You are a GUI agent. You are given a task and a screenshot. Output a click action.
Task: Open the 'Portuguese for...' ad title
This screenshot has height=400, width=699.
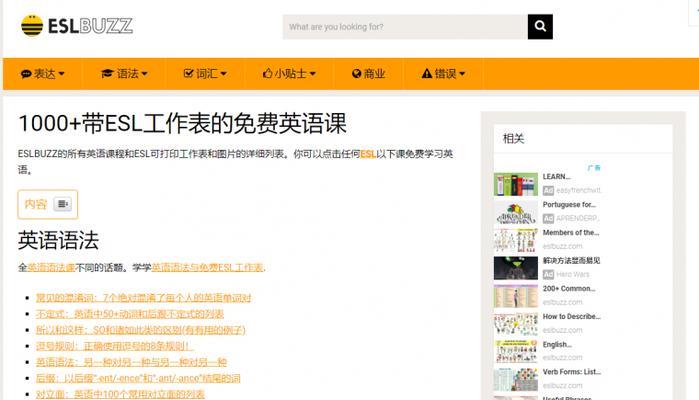click(569, 205)
